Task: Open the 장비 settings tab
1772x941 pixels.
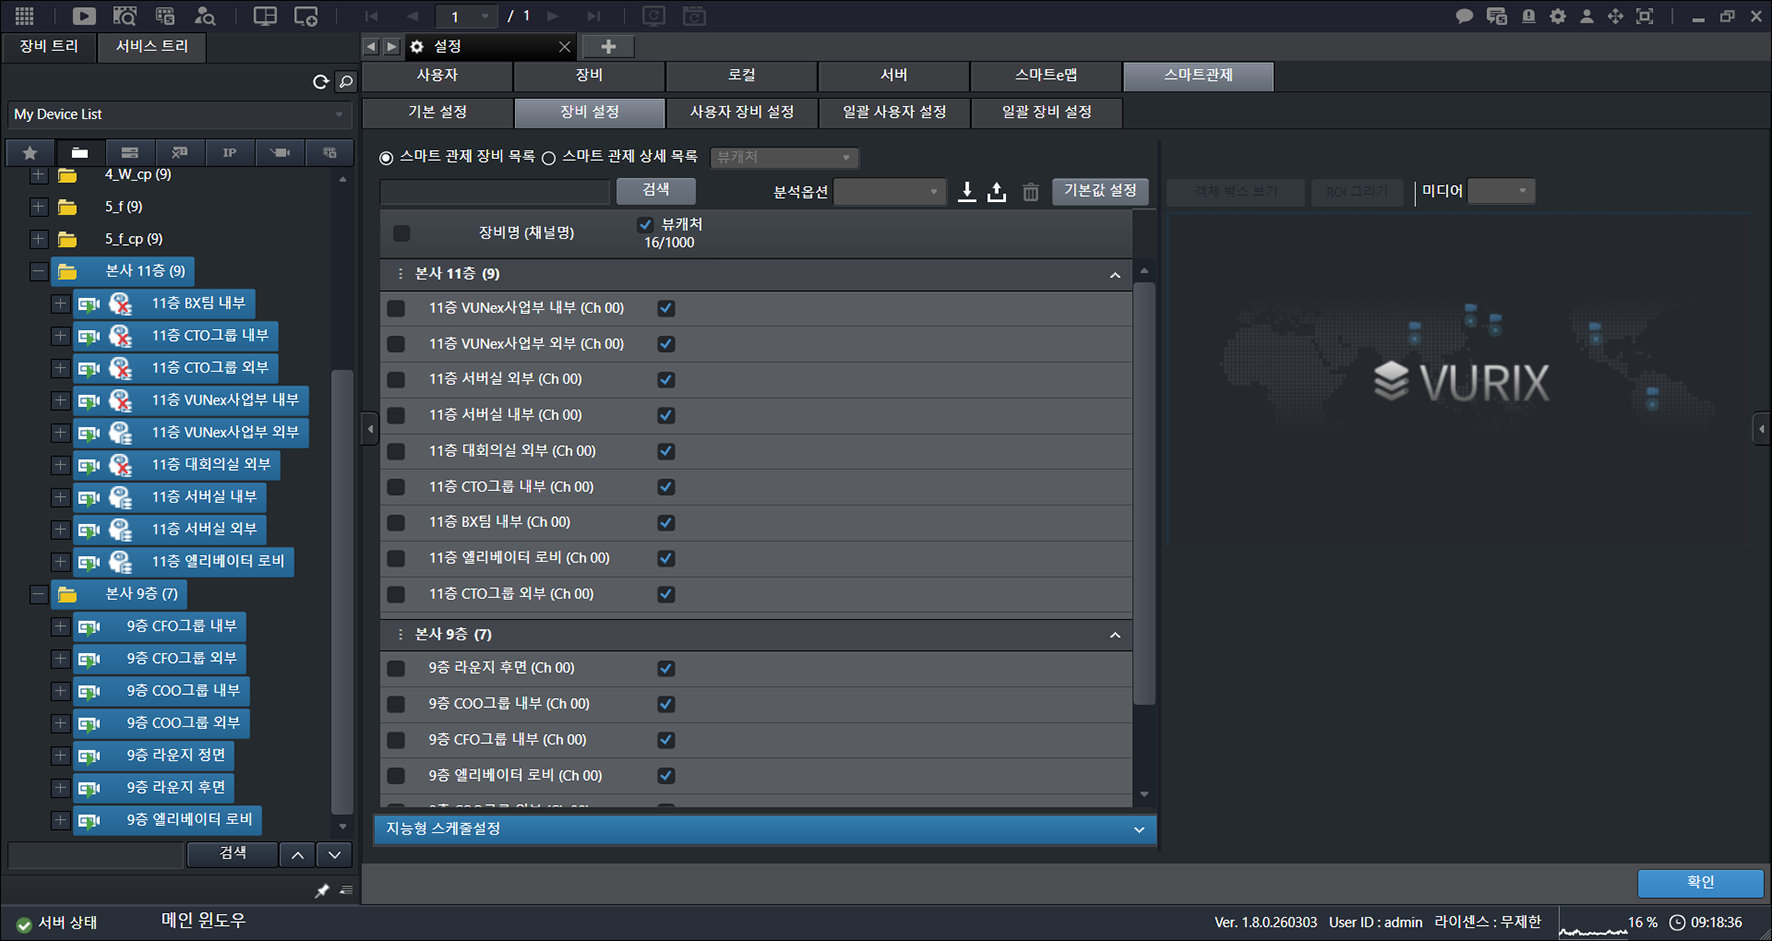Action: point(589,76)
